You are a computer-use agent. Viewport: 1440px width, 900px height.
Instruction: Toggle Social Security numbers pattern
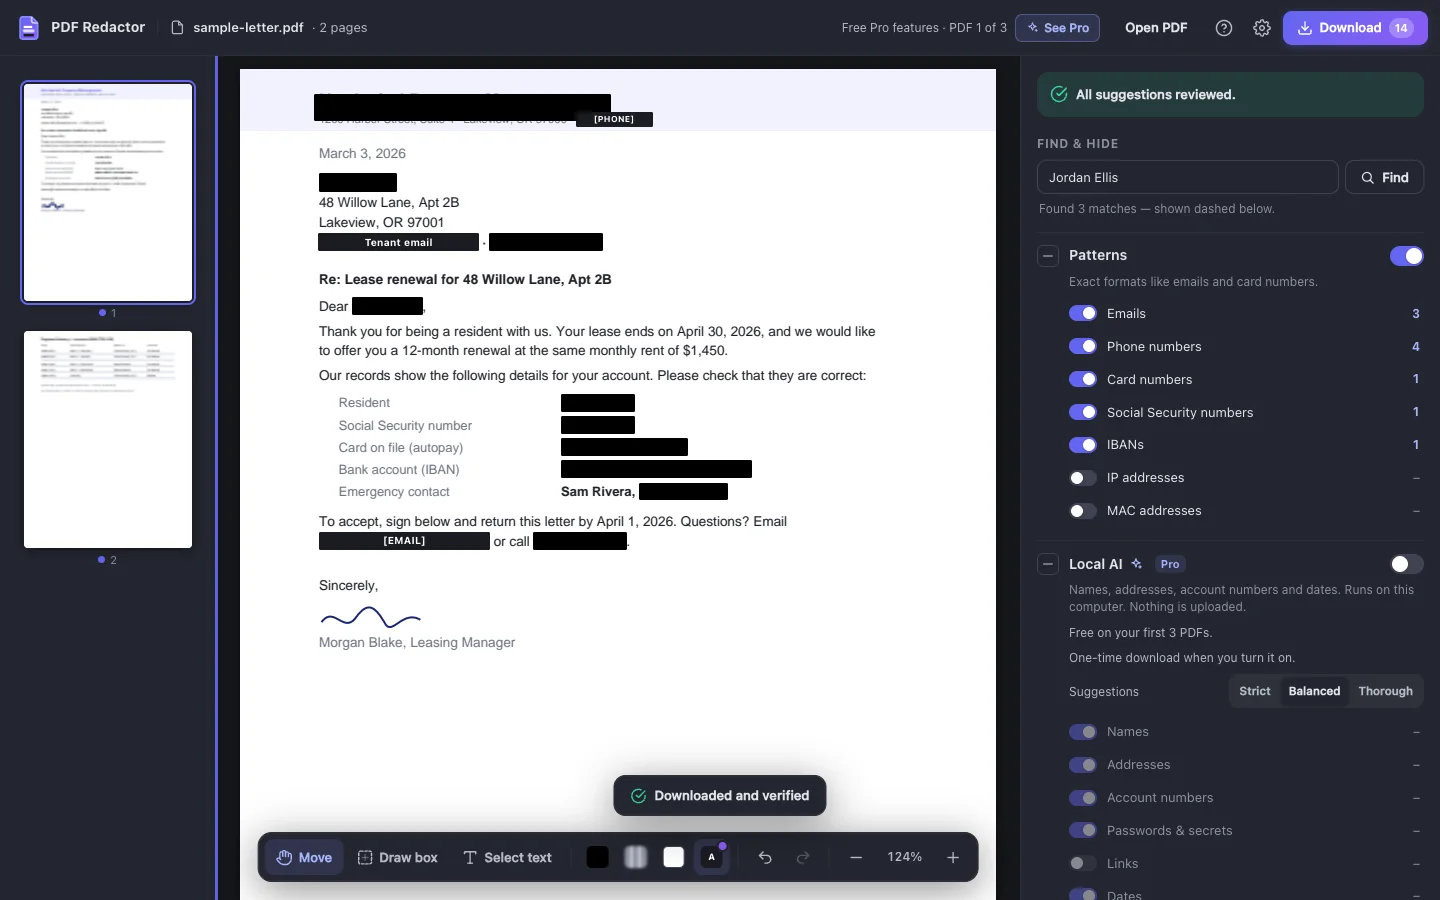tap(1083, 412)
